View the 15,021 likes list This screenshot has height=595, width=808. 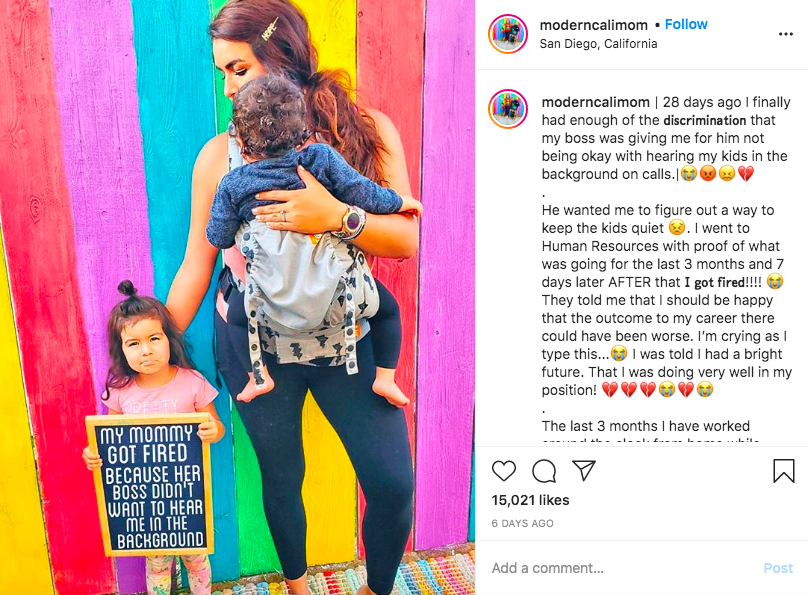tap(530, 500)
